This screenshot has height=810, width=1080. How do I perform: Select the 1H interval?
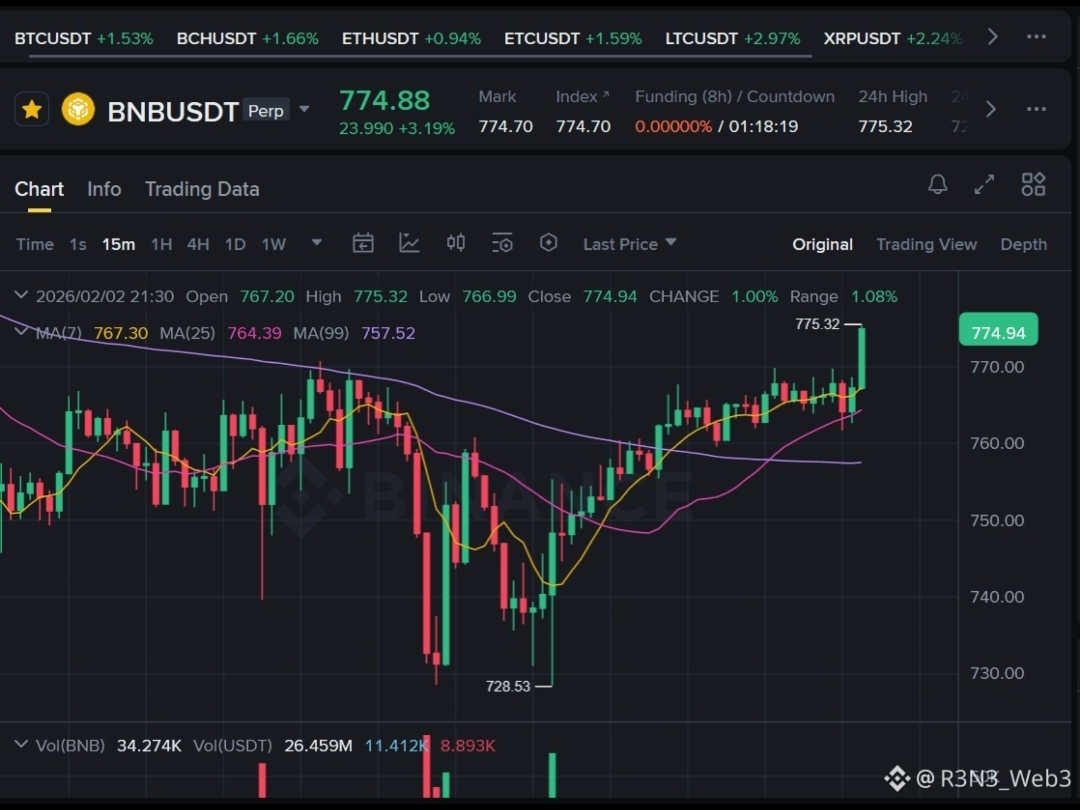(161, 245)
